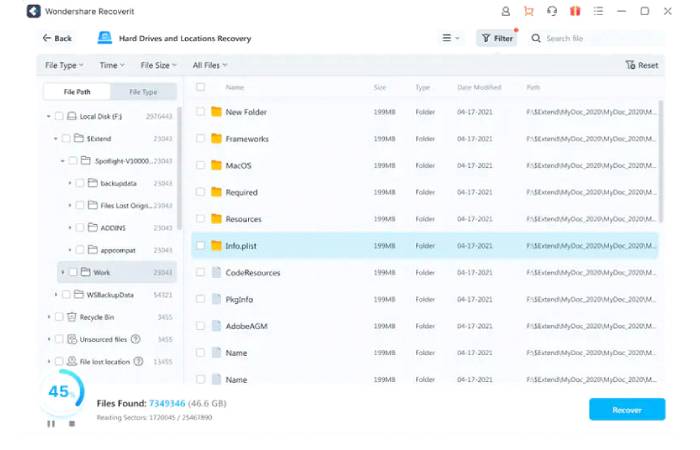
Task: Click the red gift box icon
Action: click(x=575, y=11)
